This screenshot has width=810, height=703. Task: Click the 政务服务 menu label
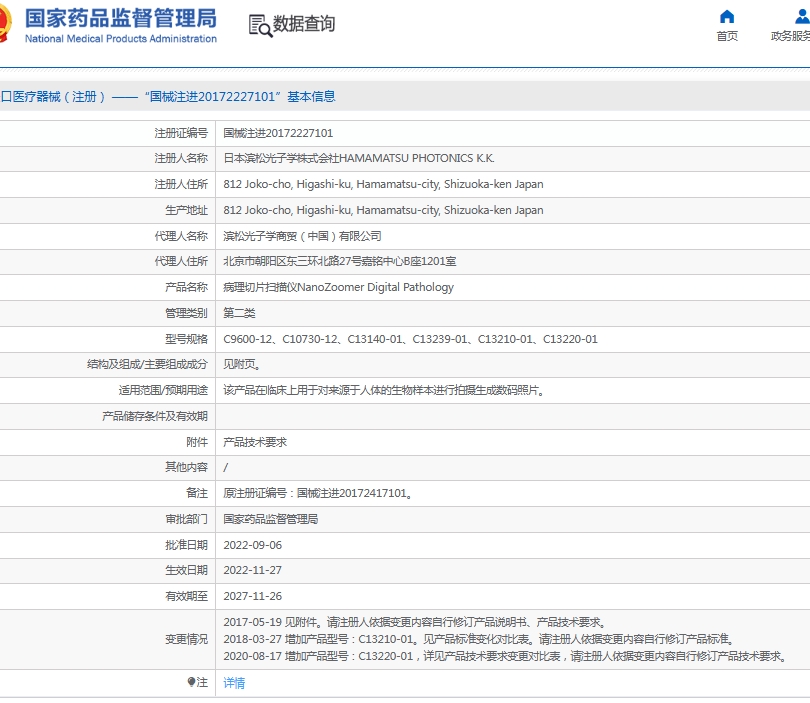790,36
